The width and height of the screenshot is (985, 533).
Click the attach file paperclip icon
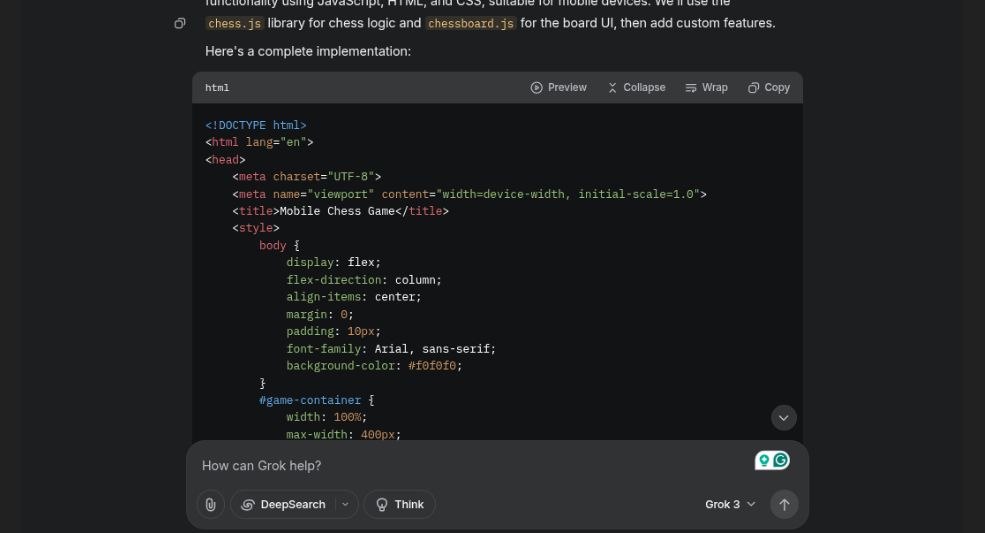click(x=210, y=504)
